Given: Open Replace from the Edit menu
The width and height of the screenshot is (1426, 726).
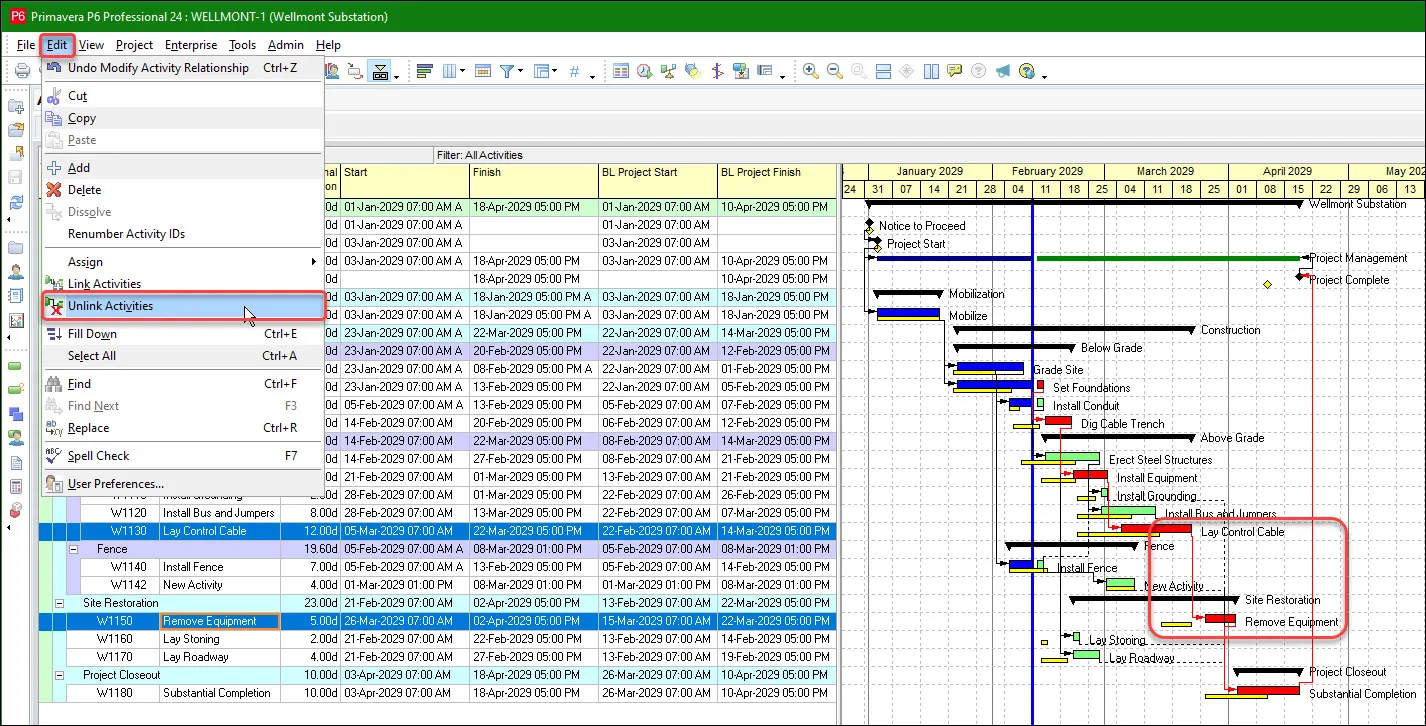Looking at the screenshot, I should point(183,428).
